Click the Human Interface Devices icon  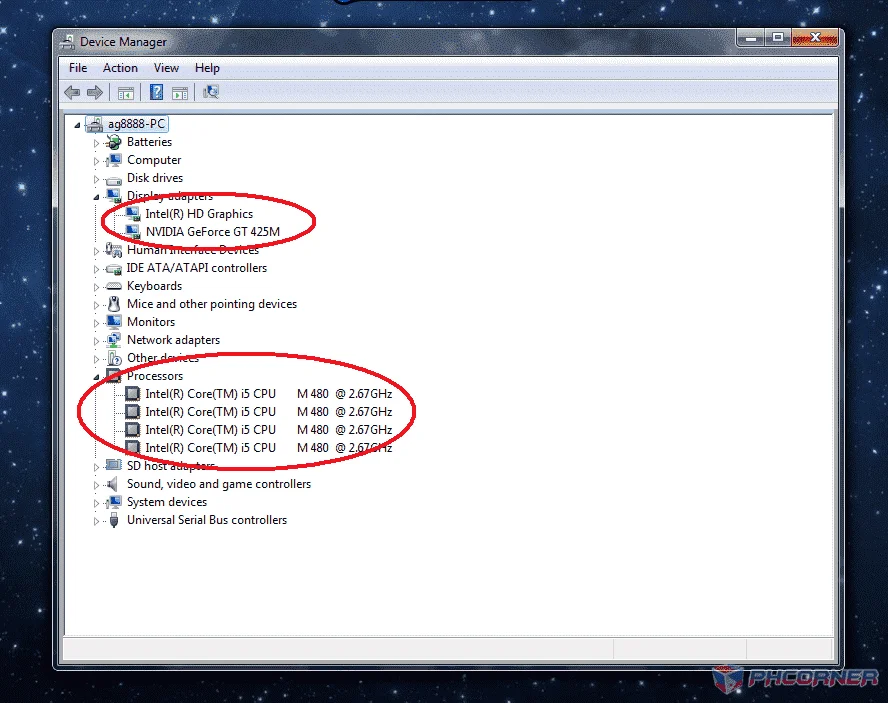point(113,250)
